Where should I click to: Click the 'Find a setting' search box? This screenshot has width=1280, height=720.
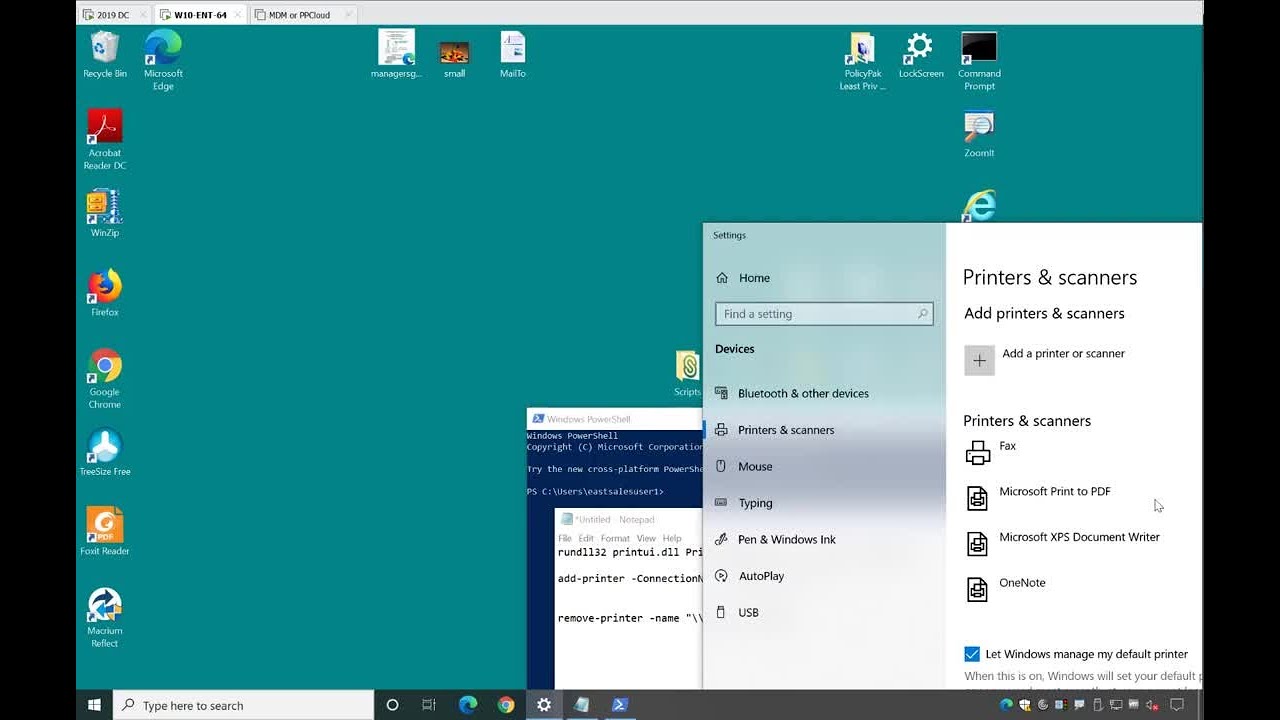824,314
